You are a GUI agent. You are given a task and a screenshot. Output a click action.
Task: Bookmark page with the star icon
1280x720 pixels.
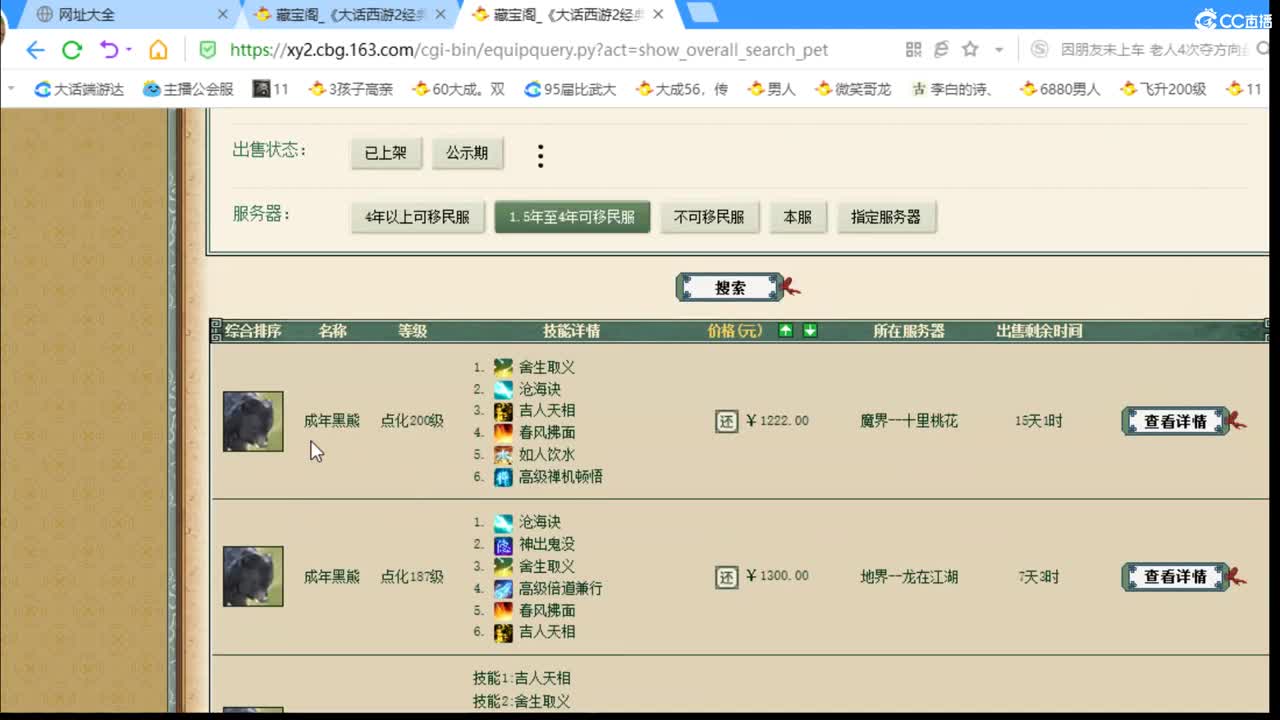[969, 50]
